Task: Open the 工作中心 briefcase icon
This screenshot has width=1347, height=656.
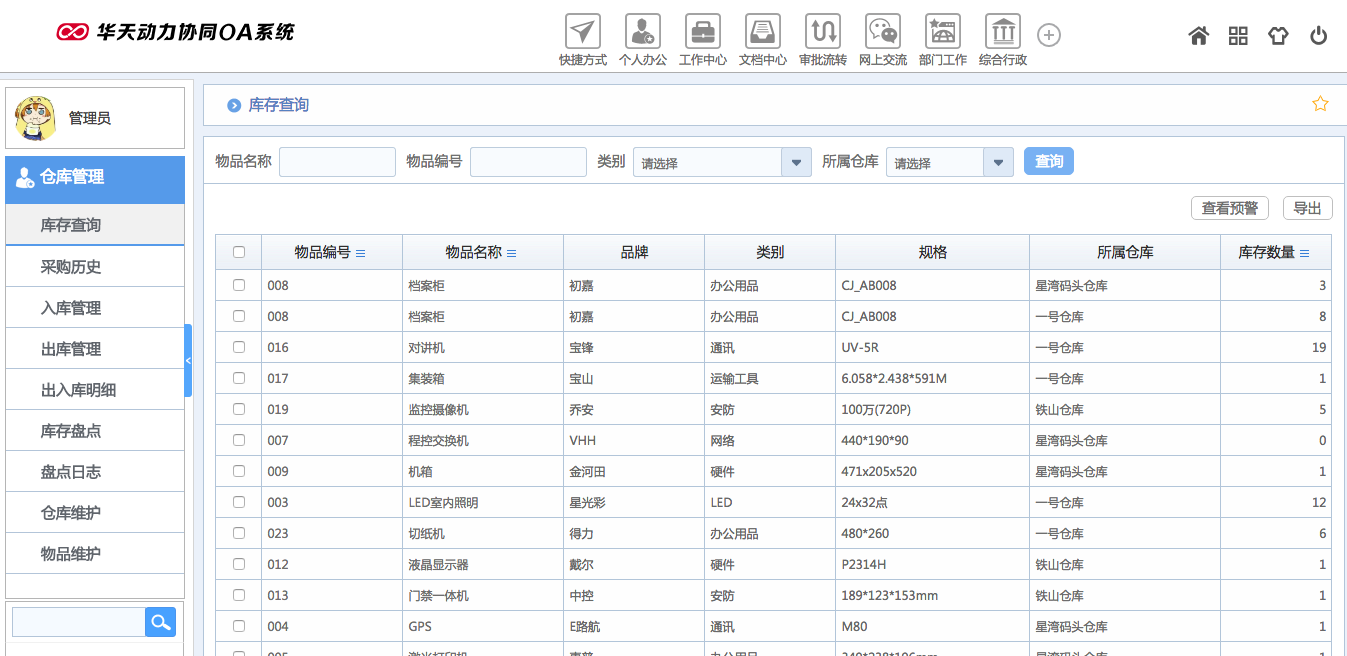Action: (x=702, y=32)
